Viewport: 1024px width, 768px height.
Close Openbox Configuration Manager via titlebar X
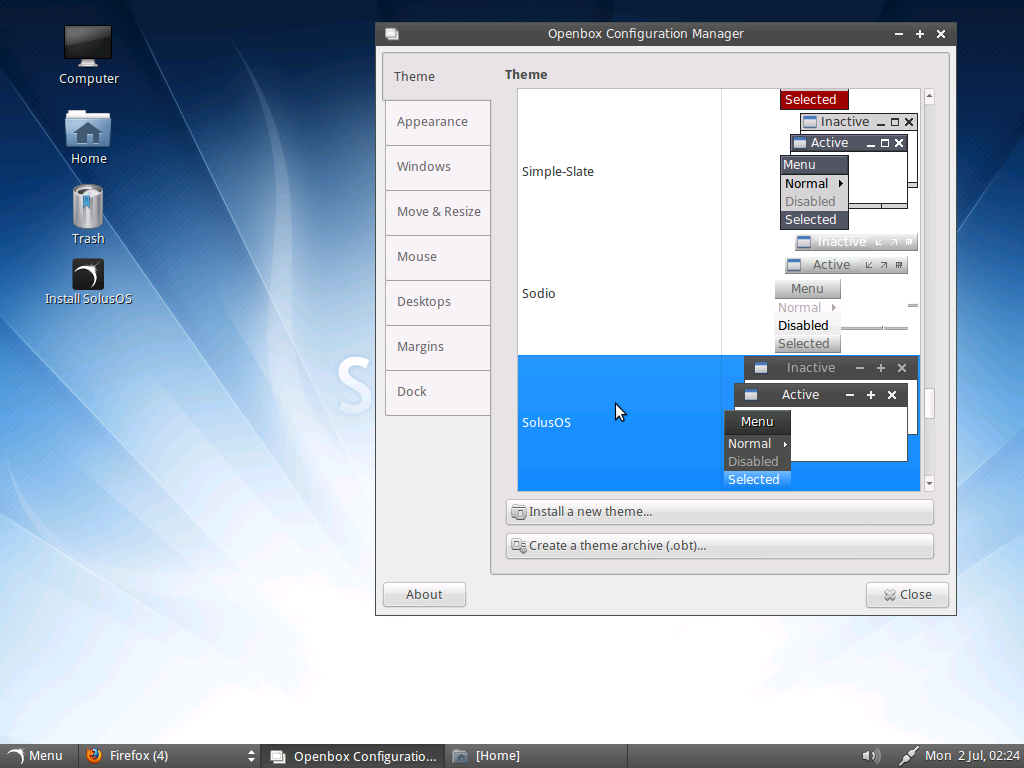(941, 34)
